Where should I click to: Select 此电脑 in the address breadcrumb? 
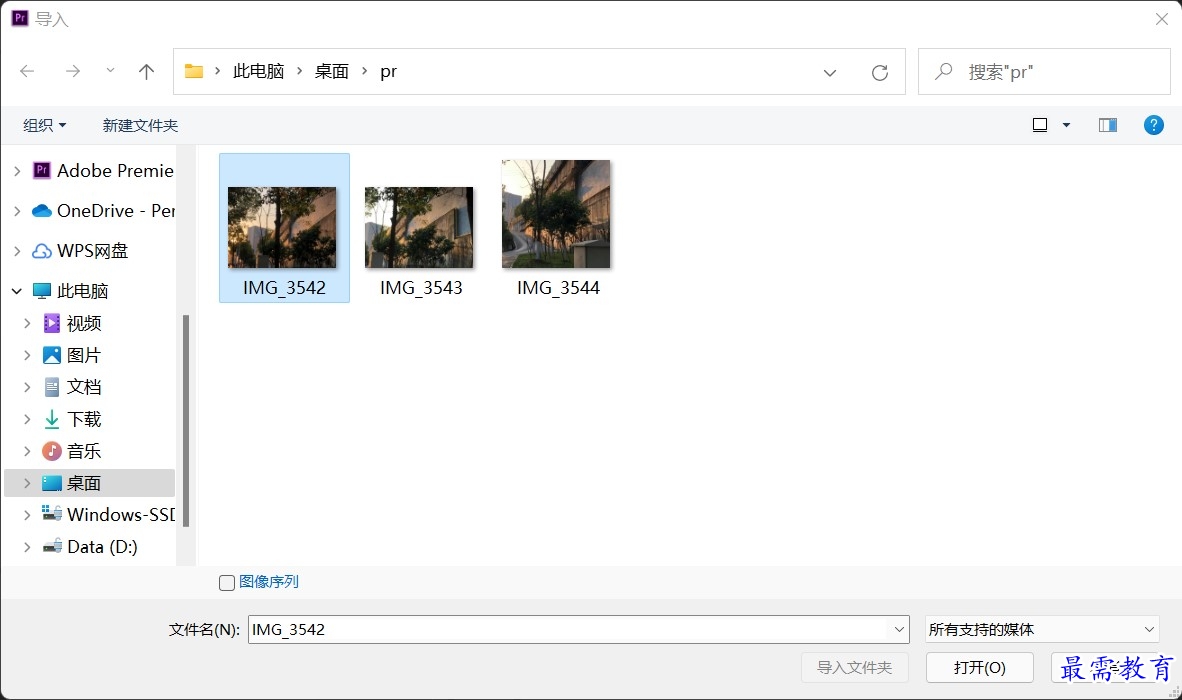[x=259, y=72]
